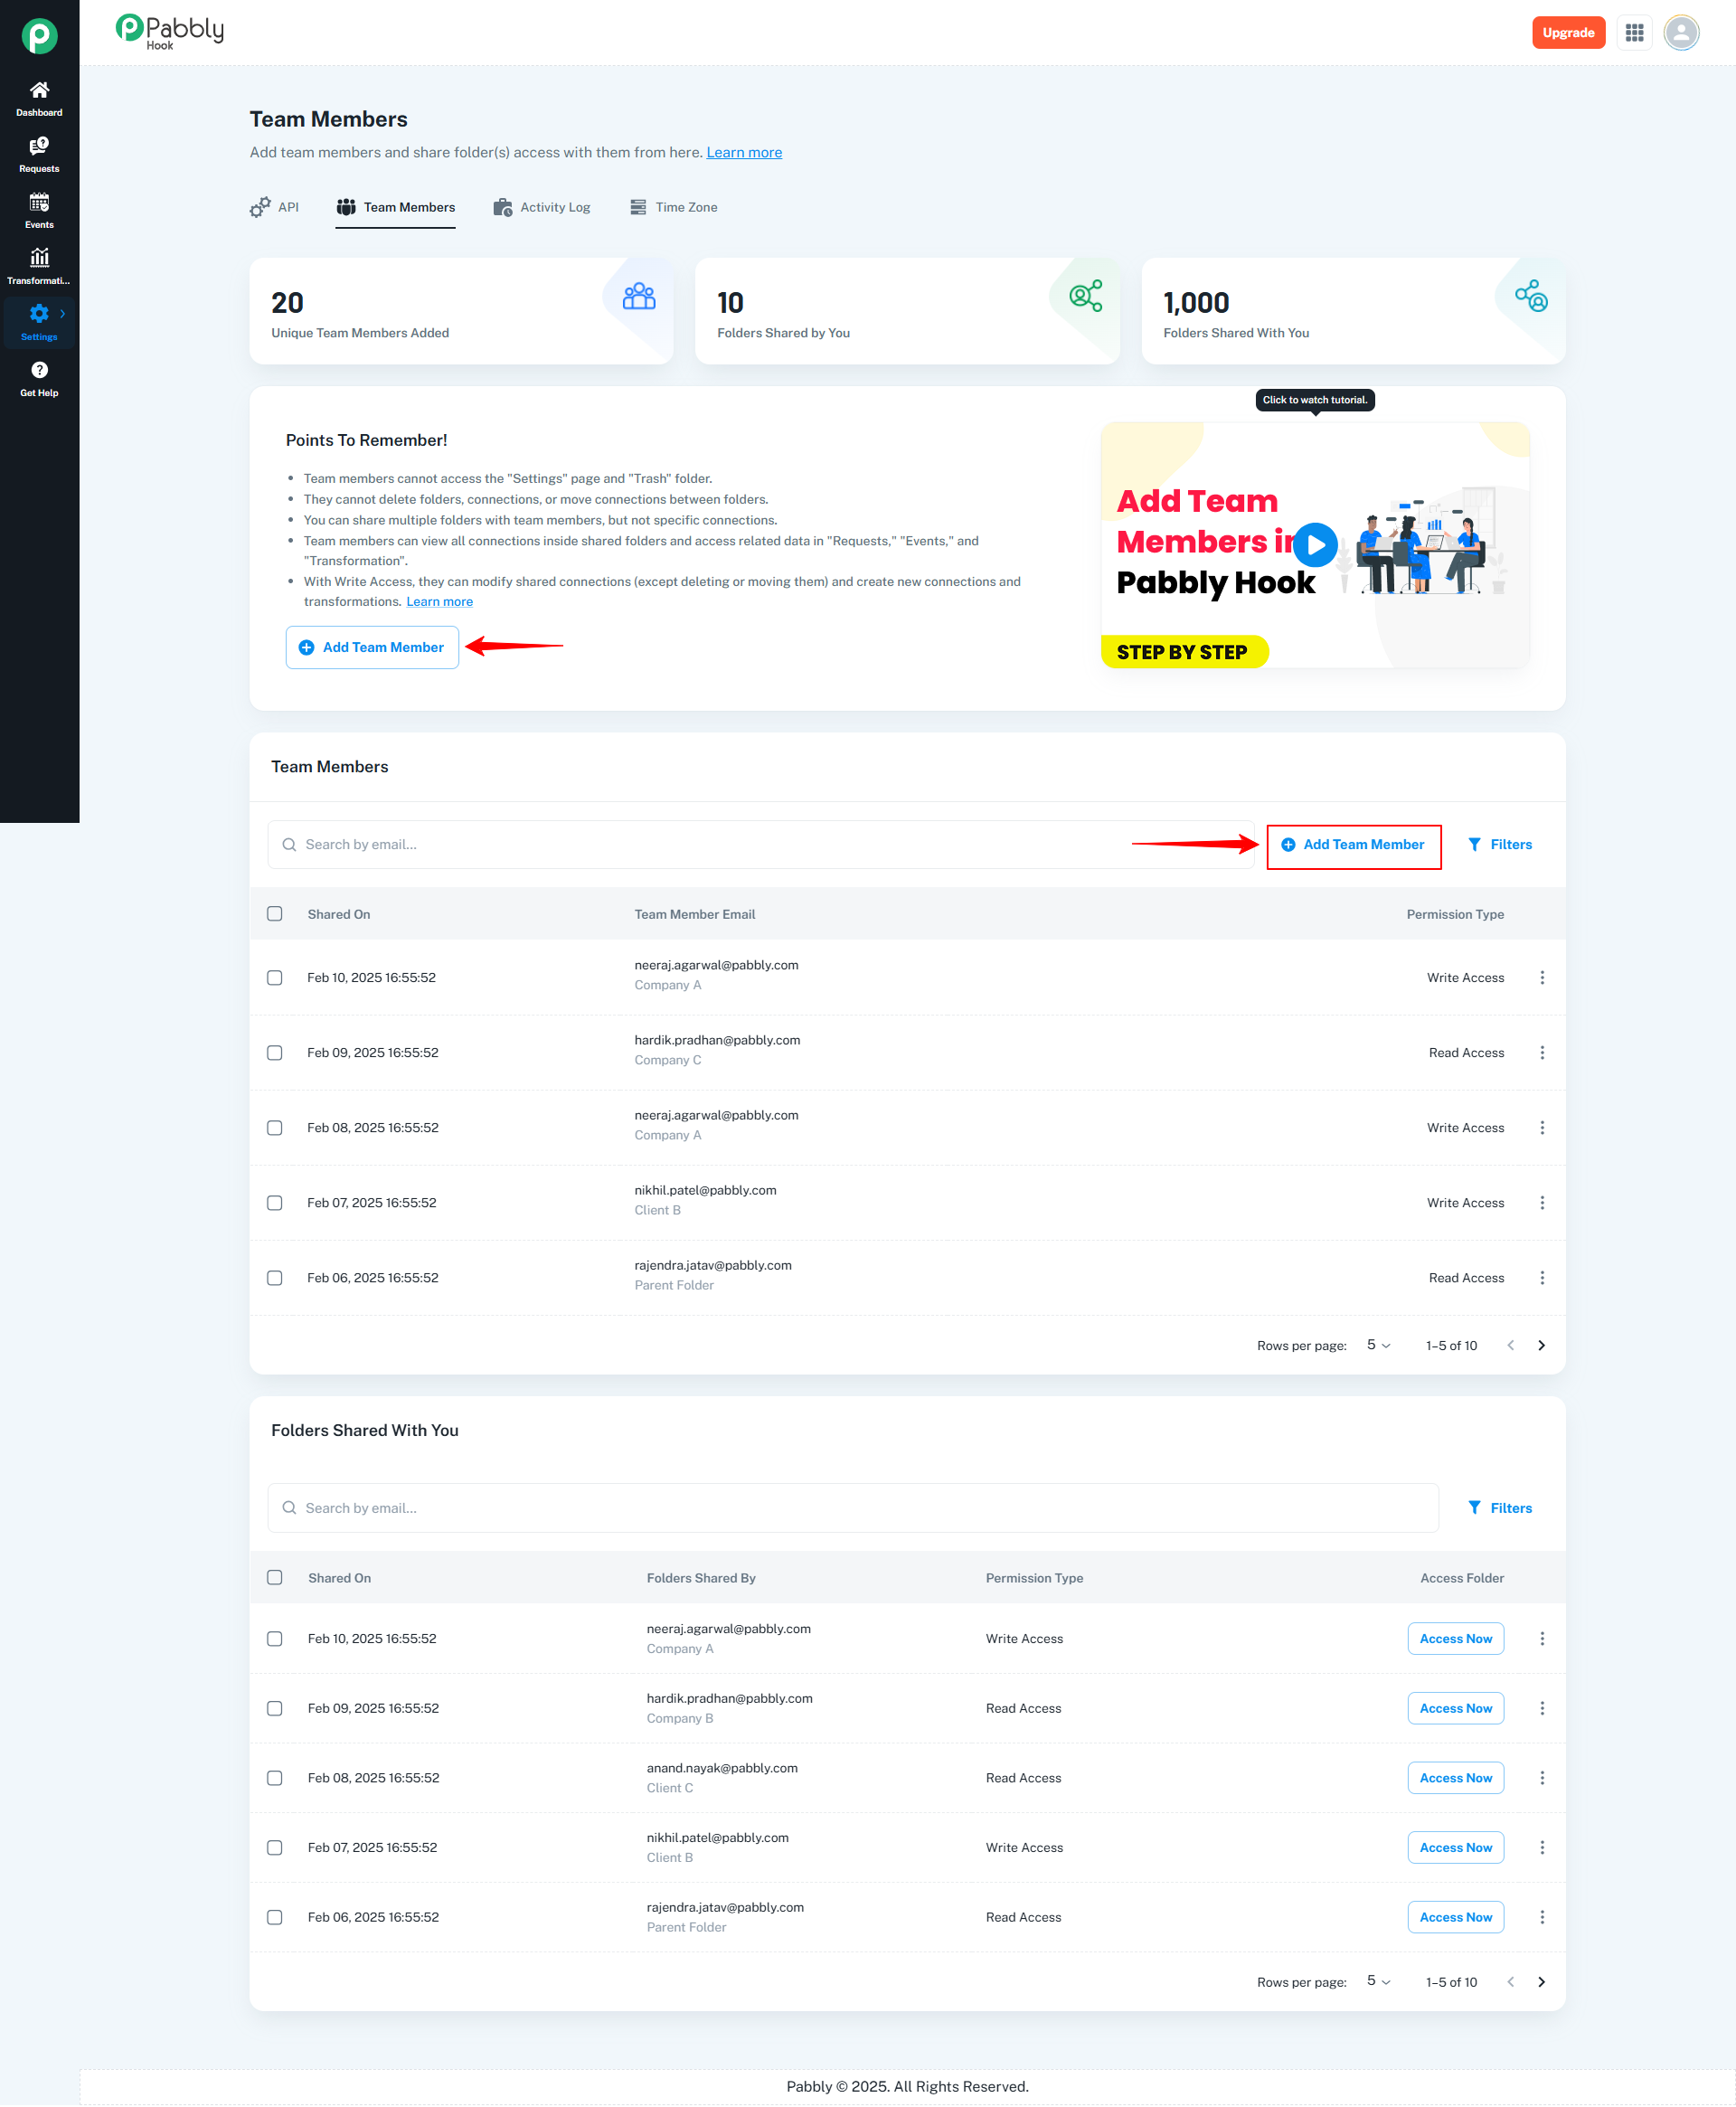Open more options for Company B shared folder
The image size is (1736, 2107).
1542,1708
